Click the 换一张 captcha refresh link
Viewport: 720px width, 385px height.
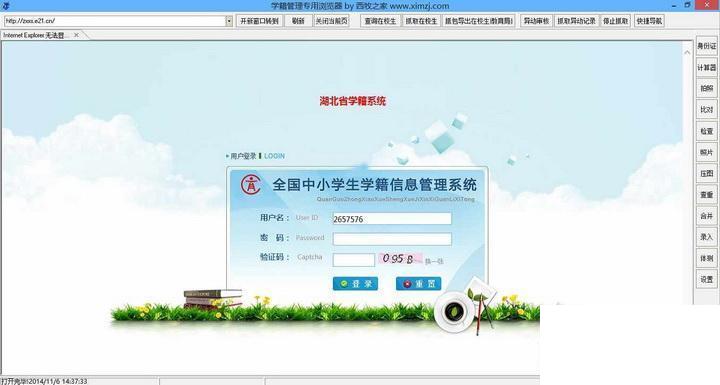tap(434, 261)
